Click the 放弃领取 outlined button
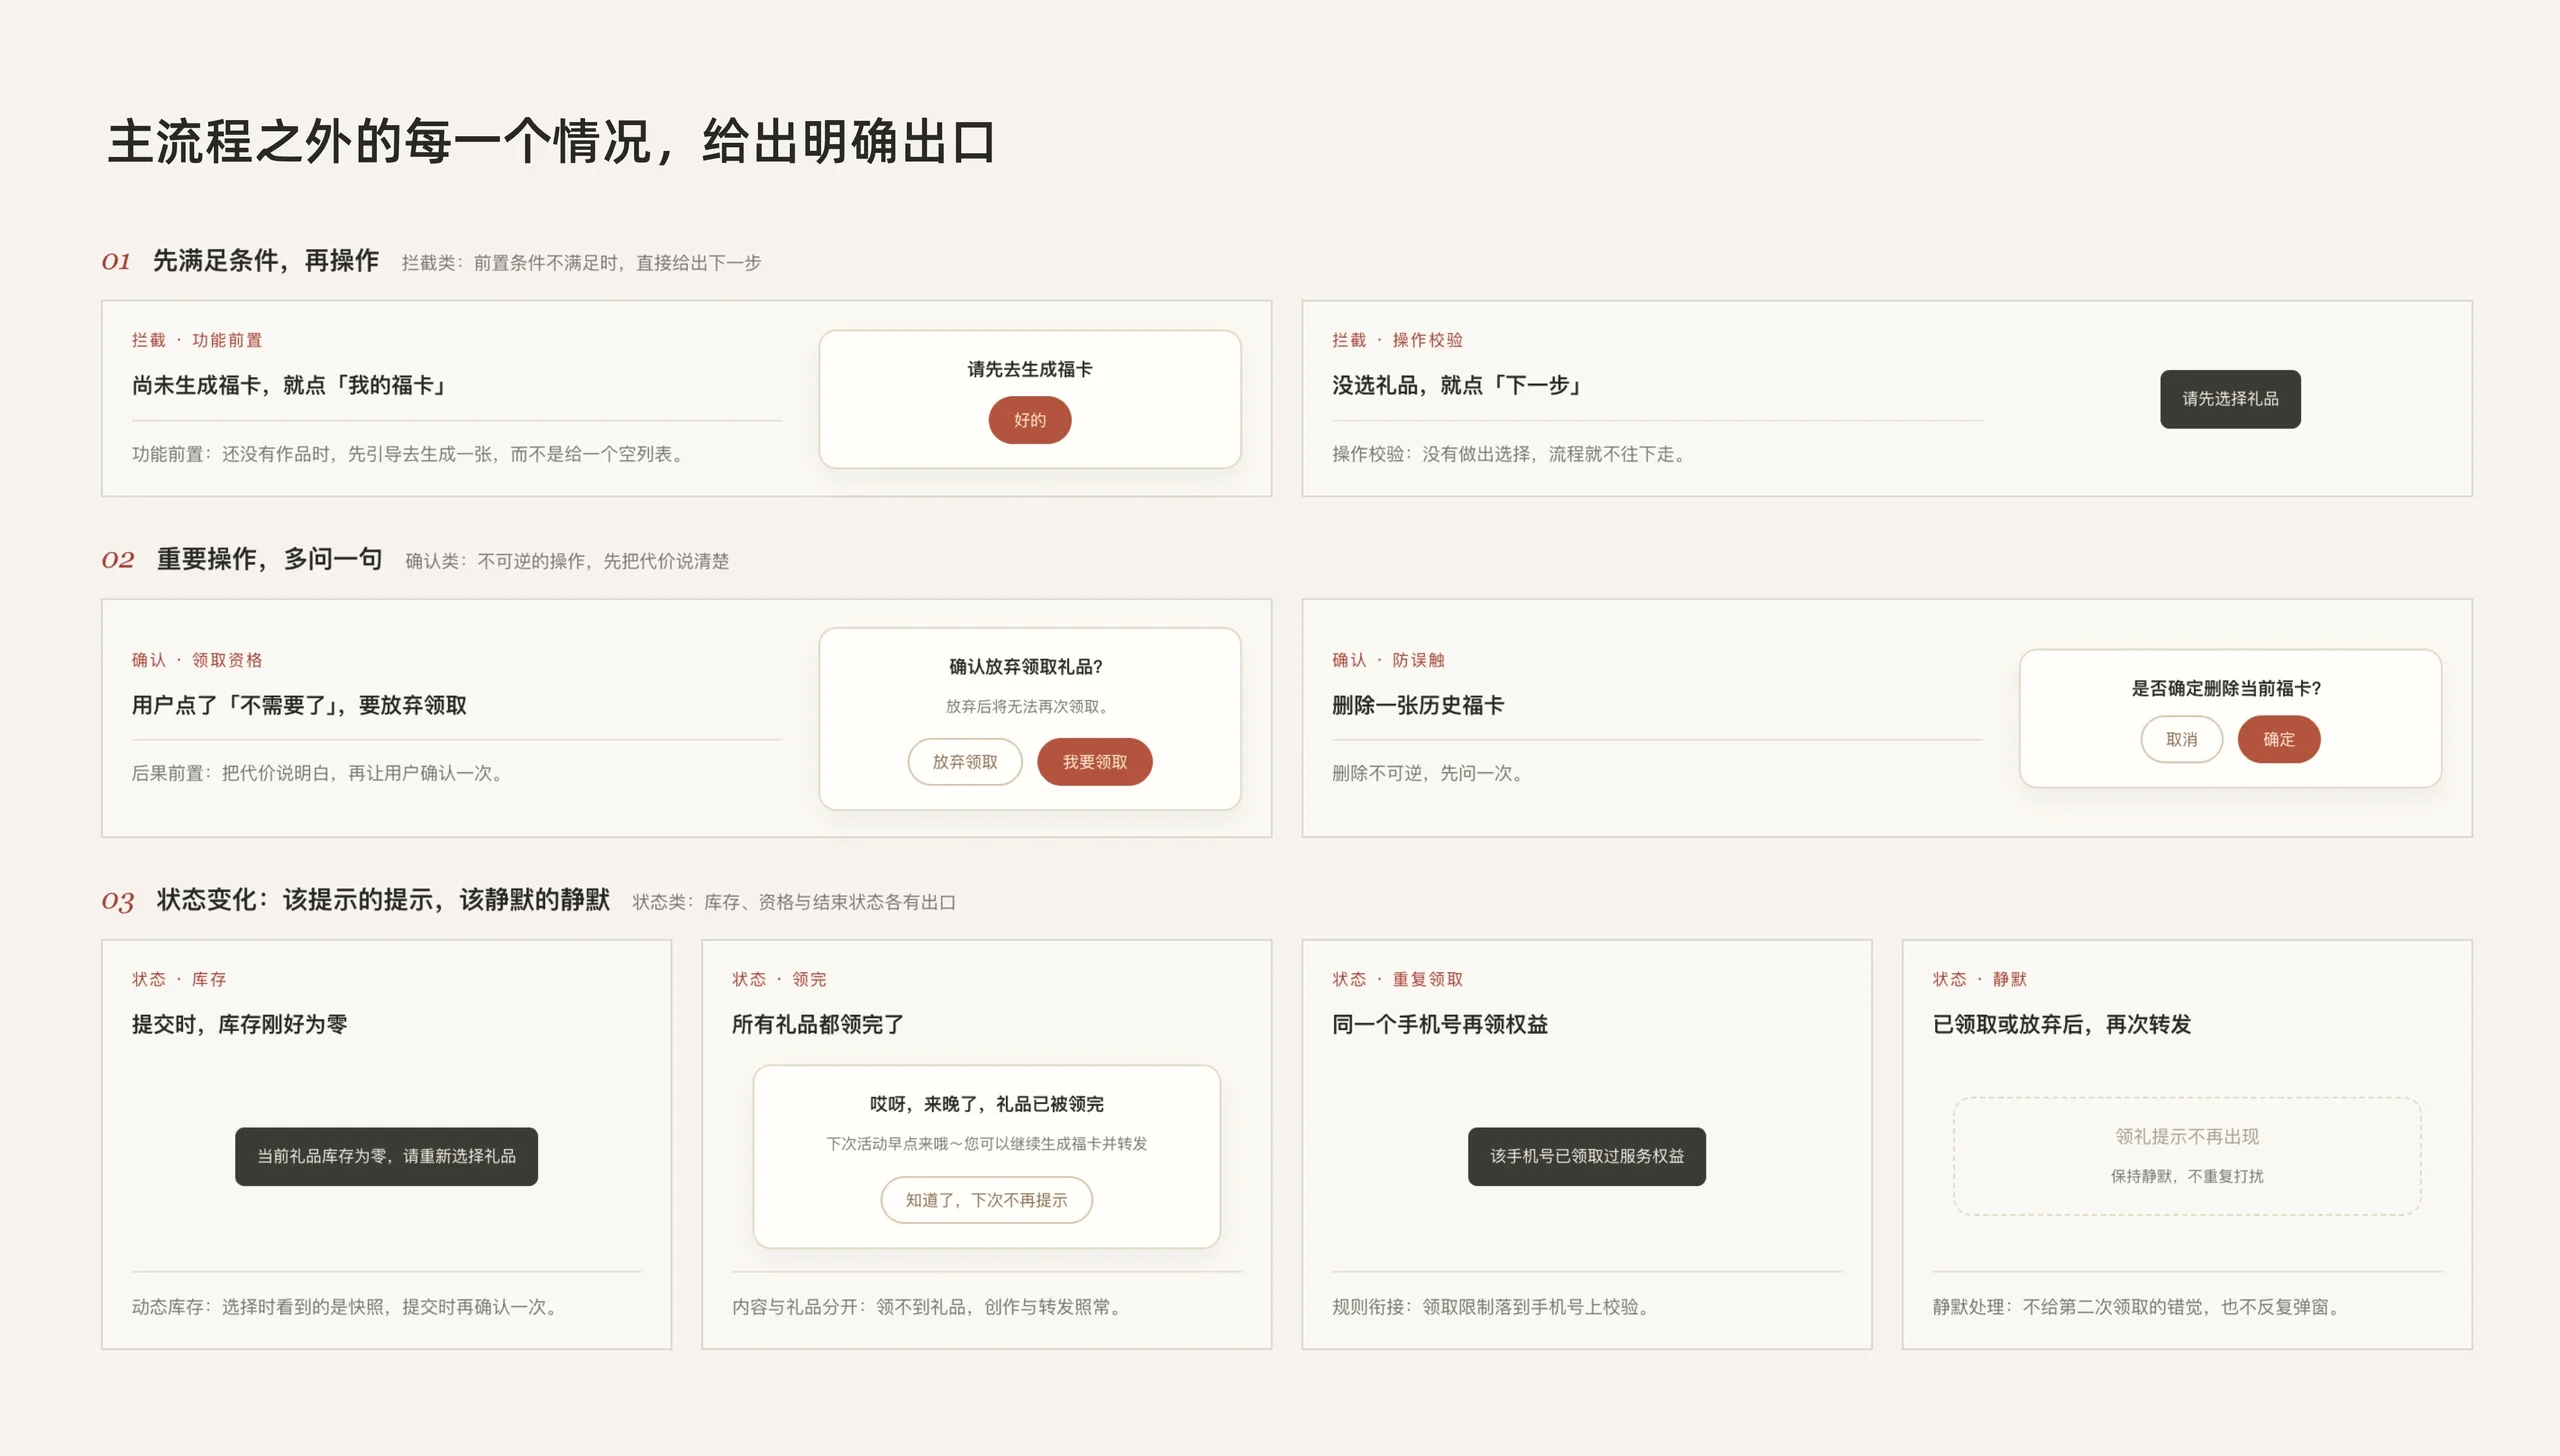The width and height of the screenshot is (2560, 1456). point(964,762)
